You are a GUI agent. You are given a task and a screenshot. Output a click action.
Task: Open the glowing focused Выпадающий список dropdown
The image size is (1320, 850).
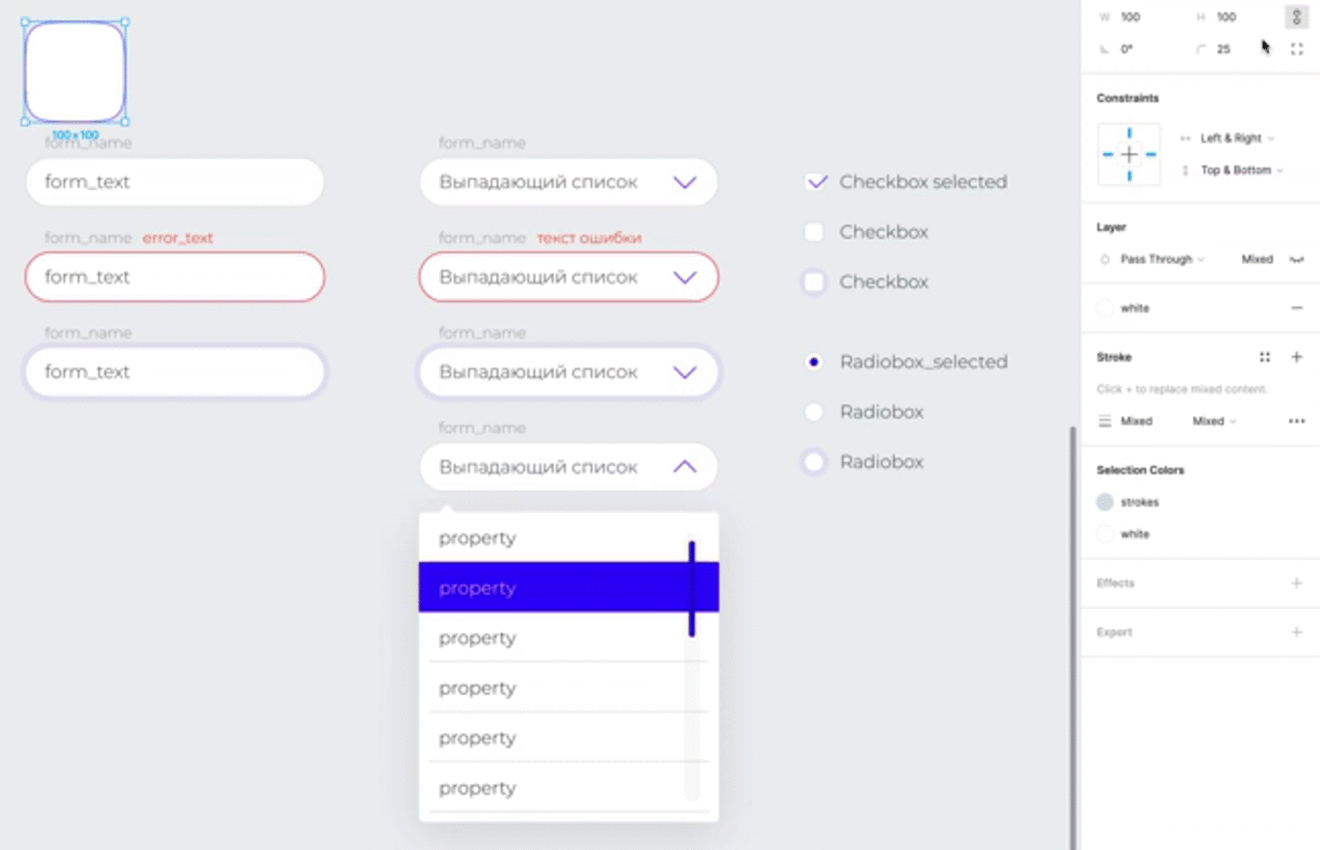click(569, 372)
